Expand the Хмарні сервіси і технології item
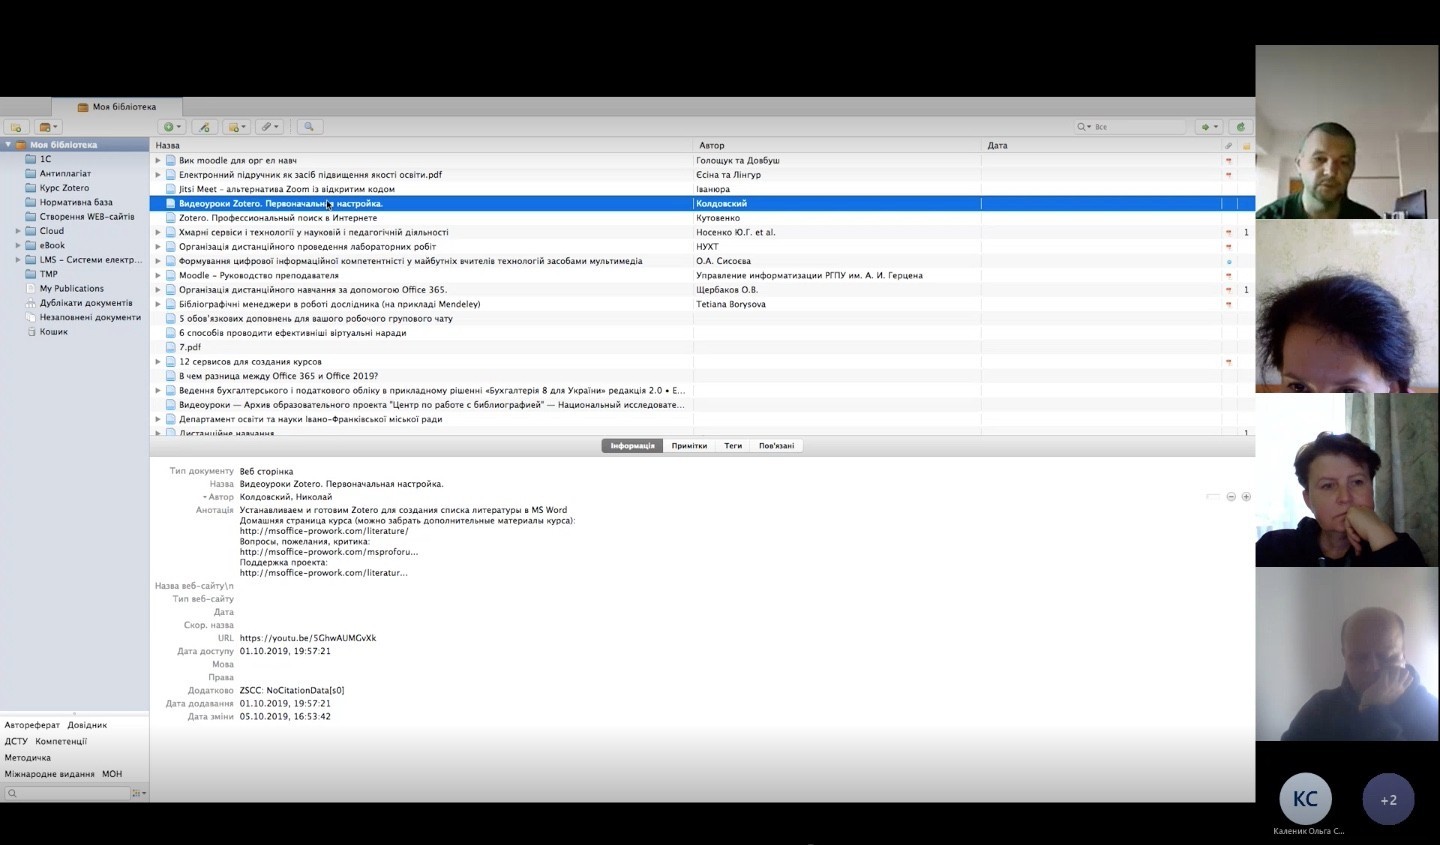Screen dimensions: 1440x845 pyautogui.click(x=158, y=232)
